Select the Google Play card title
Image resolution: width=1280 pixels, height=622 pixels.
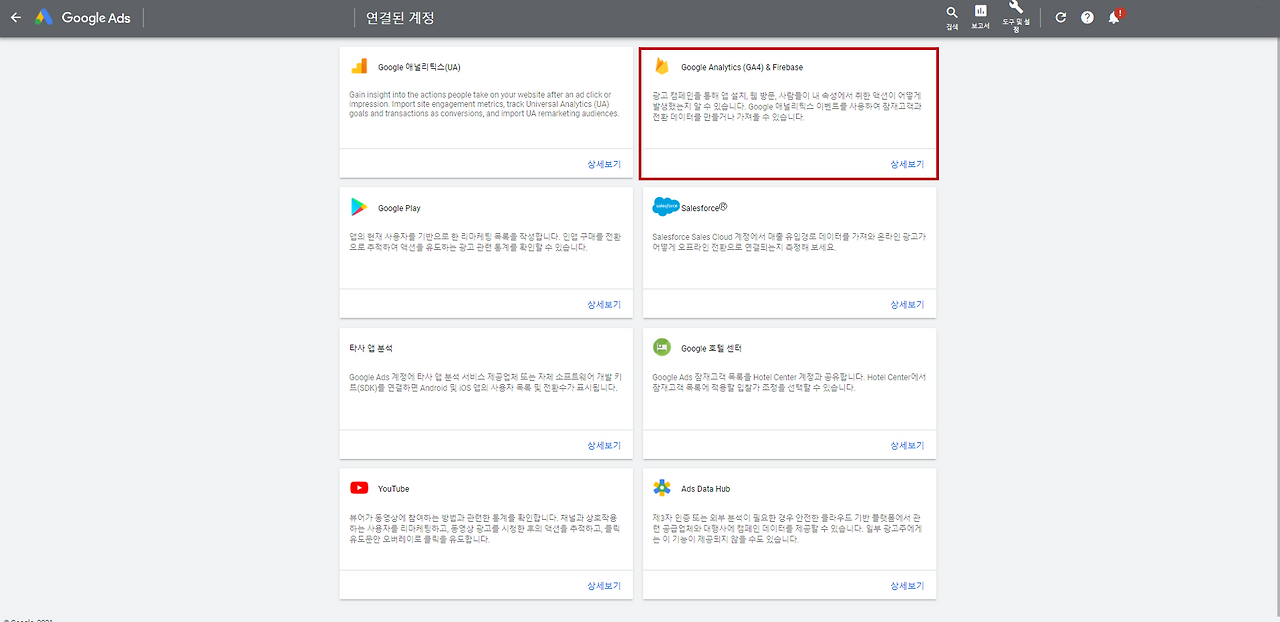pos(399,208)
